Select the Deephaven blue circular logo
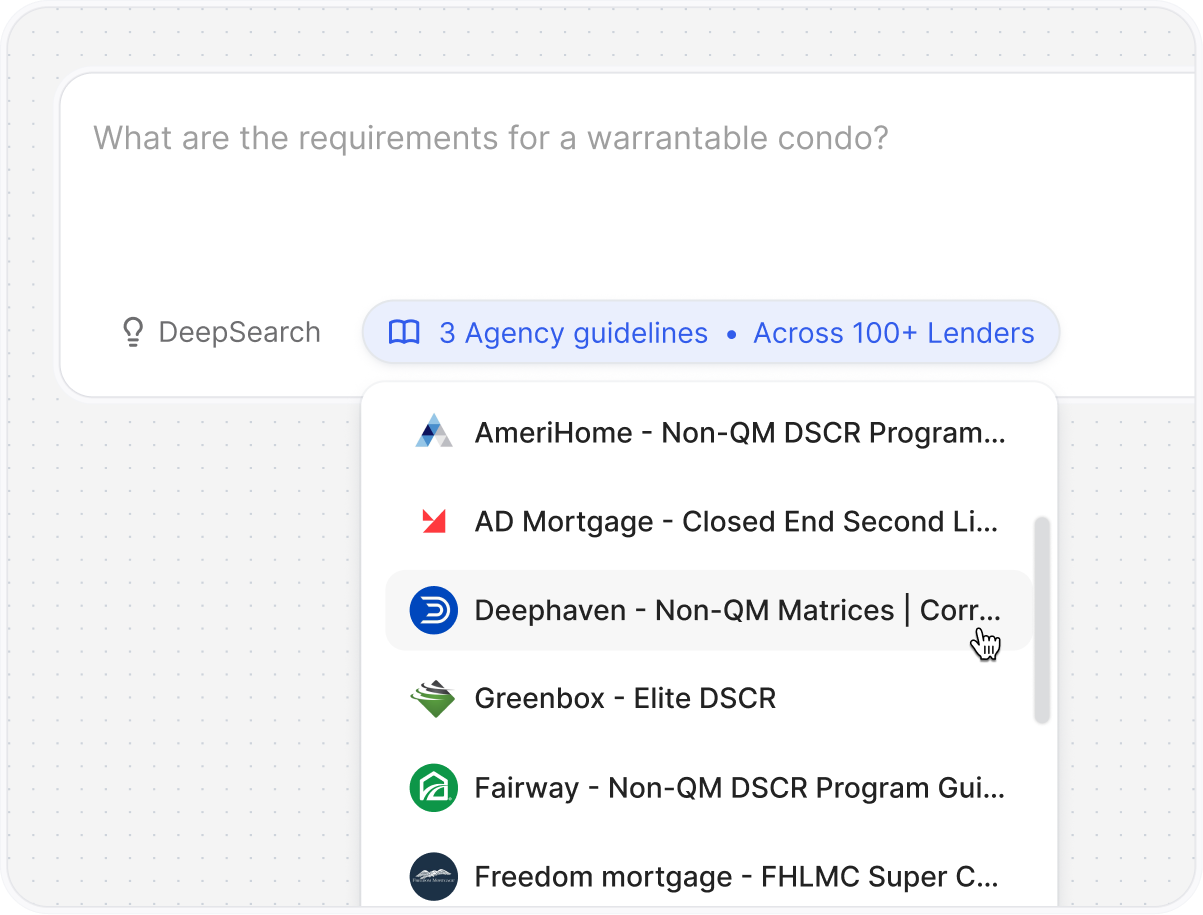 coord(434,610)
